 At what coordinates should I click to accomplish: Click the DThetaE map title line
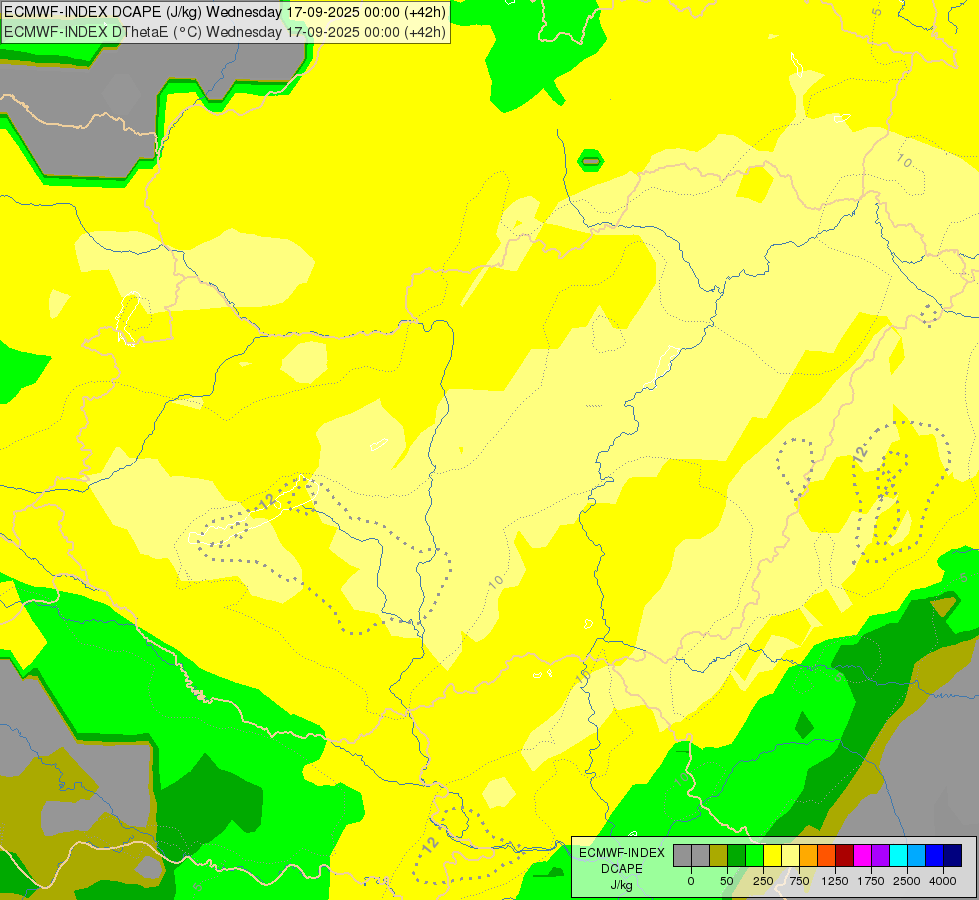225,32
